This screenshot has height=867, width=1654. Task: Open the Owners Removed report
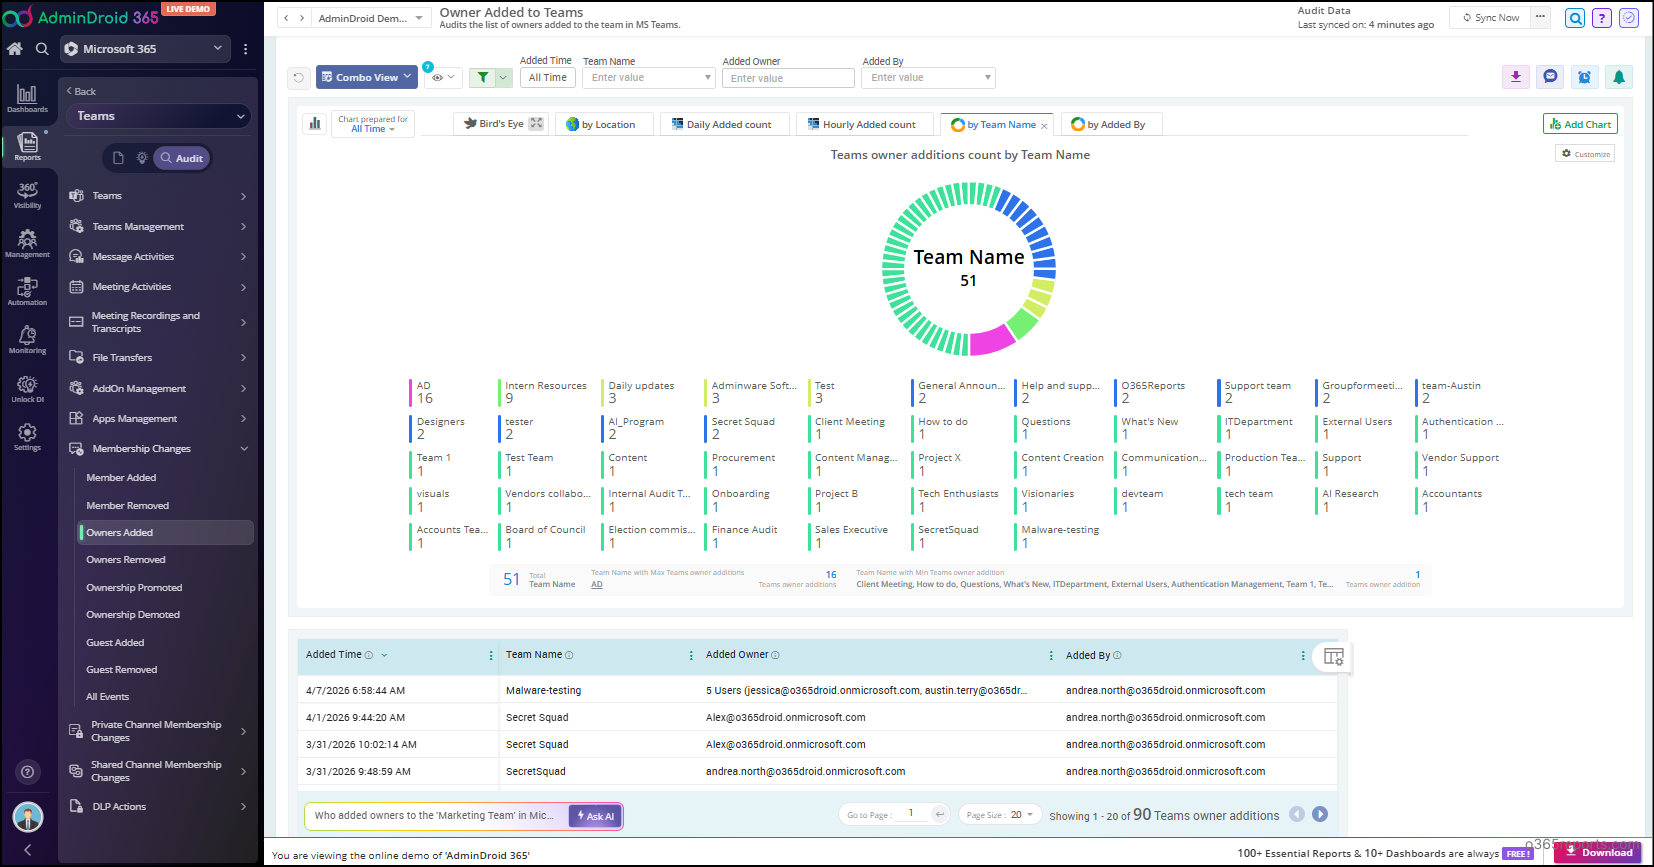(x=126, y=560)
